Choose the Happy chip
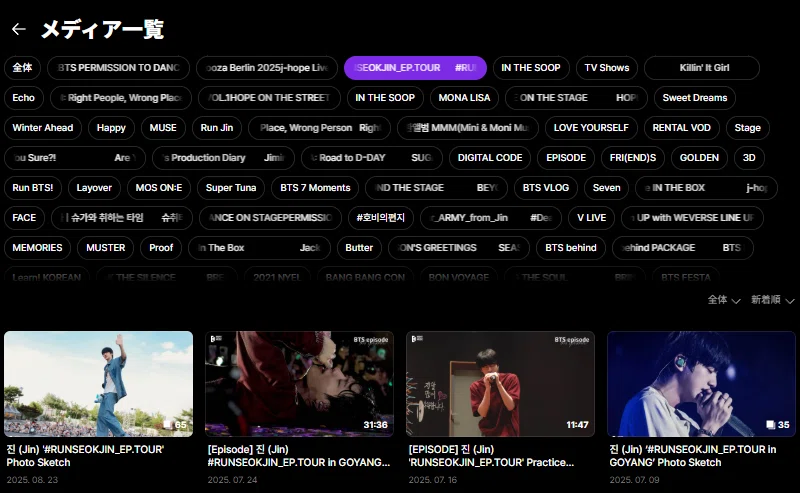Viewport: 800px width, 493px height. [111, 128]
